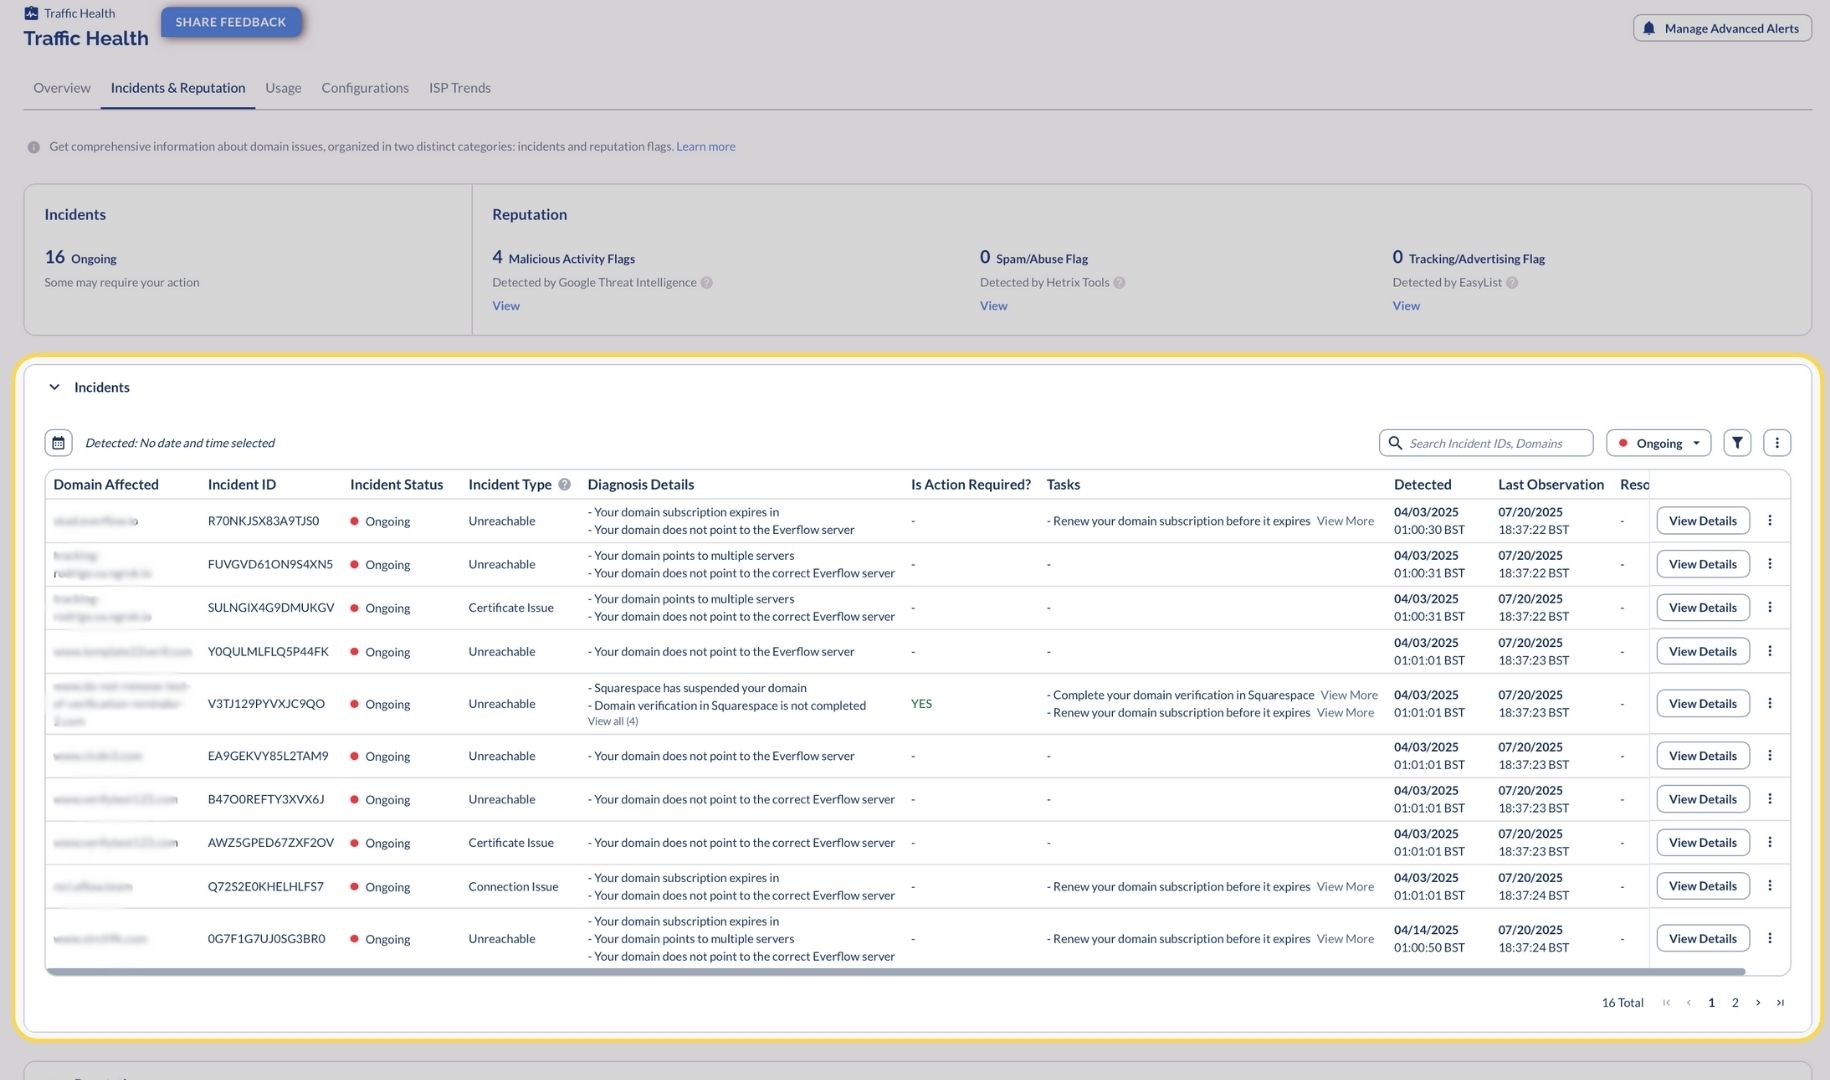Click '16 Ongoing' incidents count
Viewport: 1830px width, 1080px height.
tap(80, 258)
